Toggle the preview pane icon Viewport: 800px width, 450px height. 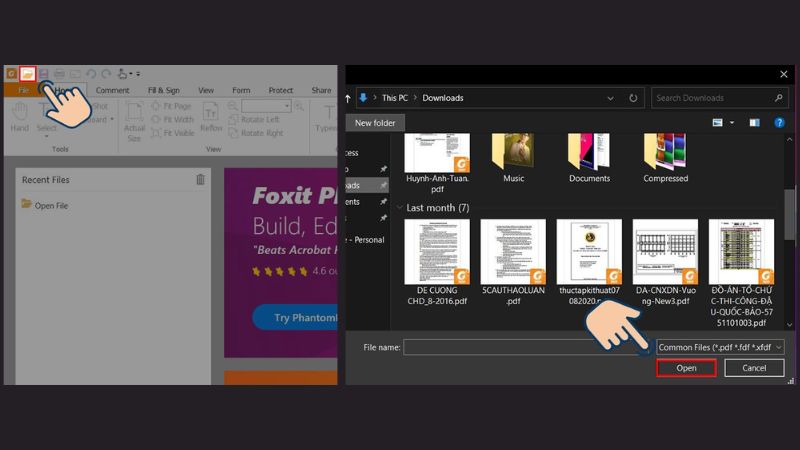pos(754,123)
